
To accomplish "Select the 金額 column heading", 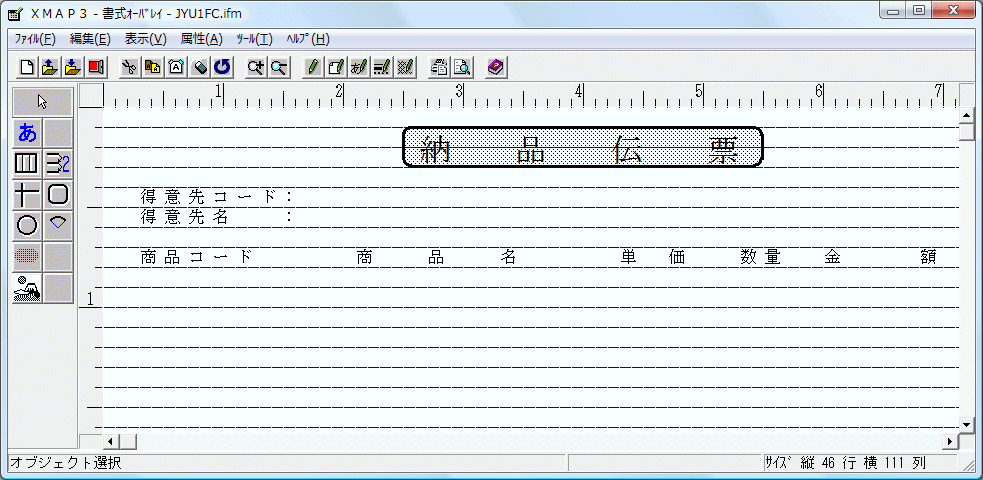I will pos(880,257).
